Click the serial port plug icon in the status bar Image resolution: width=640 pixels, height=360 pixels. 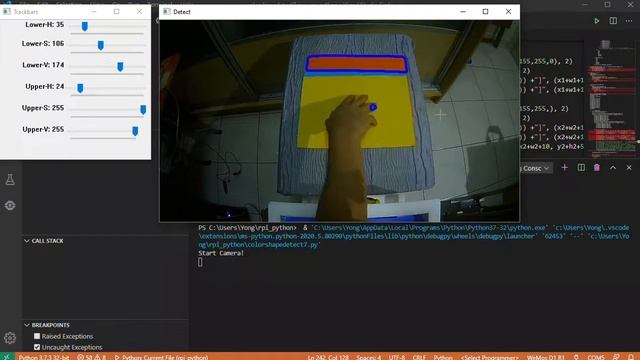click(576, 357)
